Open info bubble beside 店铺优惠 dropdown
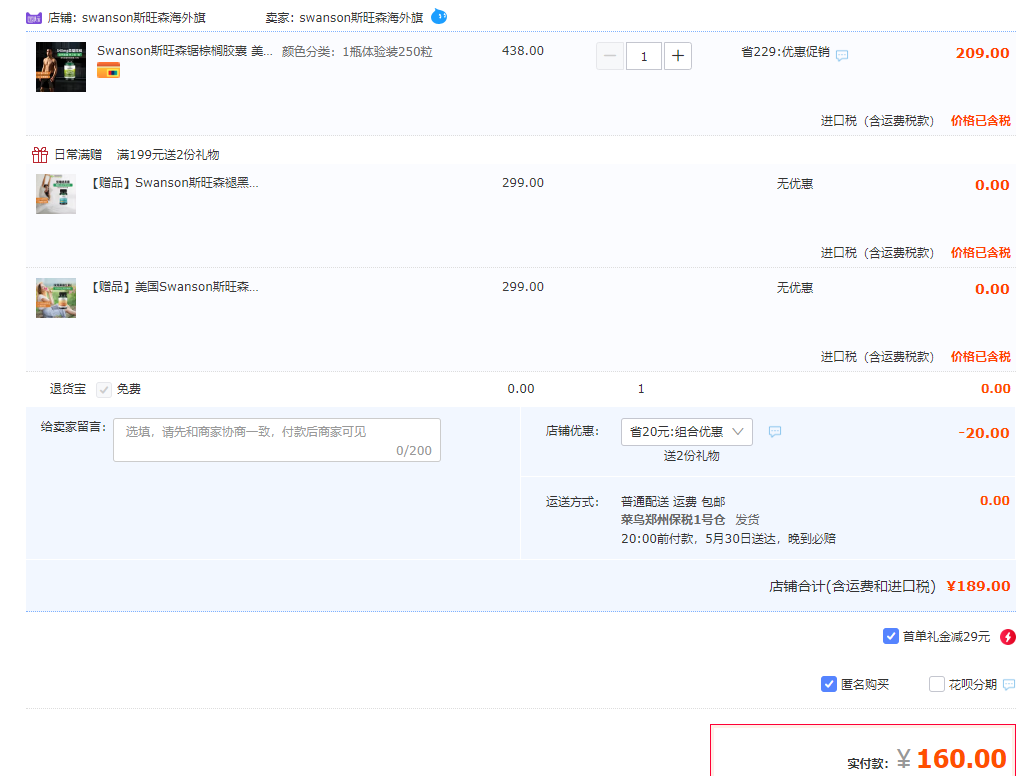Image resolution: width=1036 pixels, height=776 pixels. point(775,432)
